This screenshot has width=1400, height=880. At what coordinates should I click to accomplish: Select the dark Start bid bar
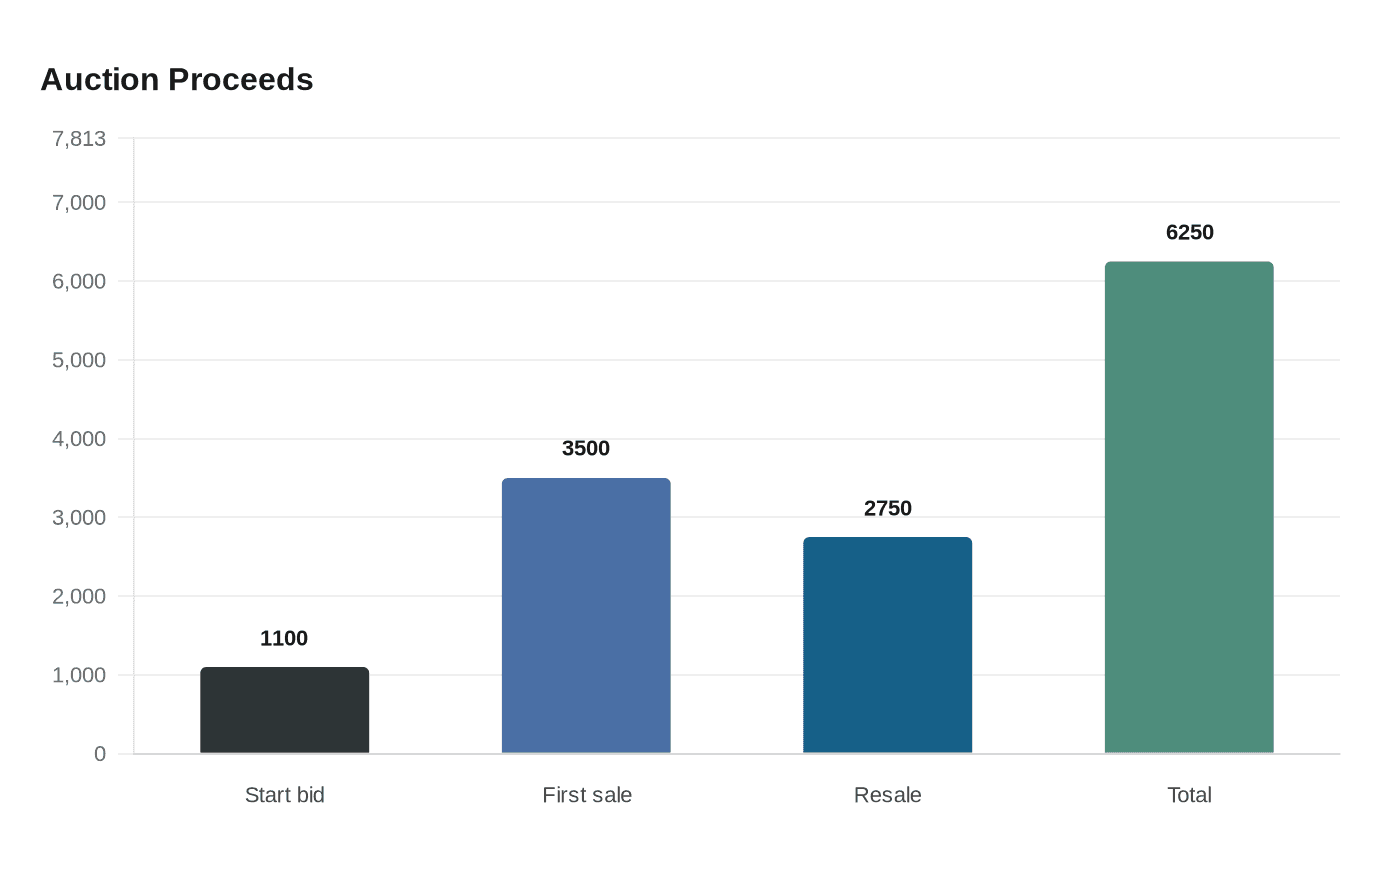coord(284,710)
